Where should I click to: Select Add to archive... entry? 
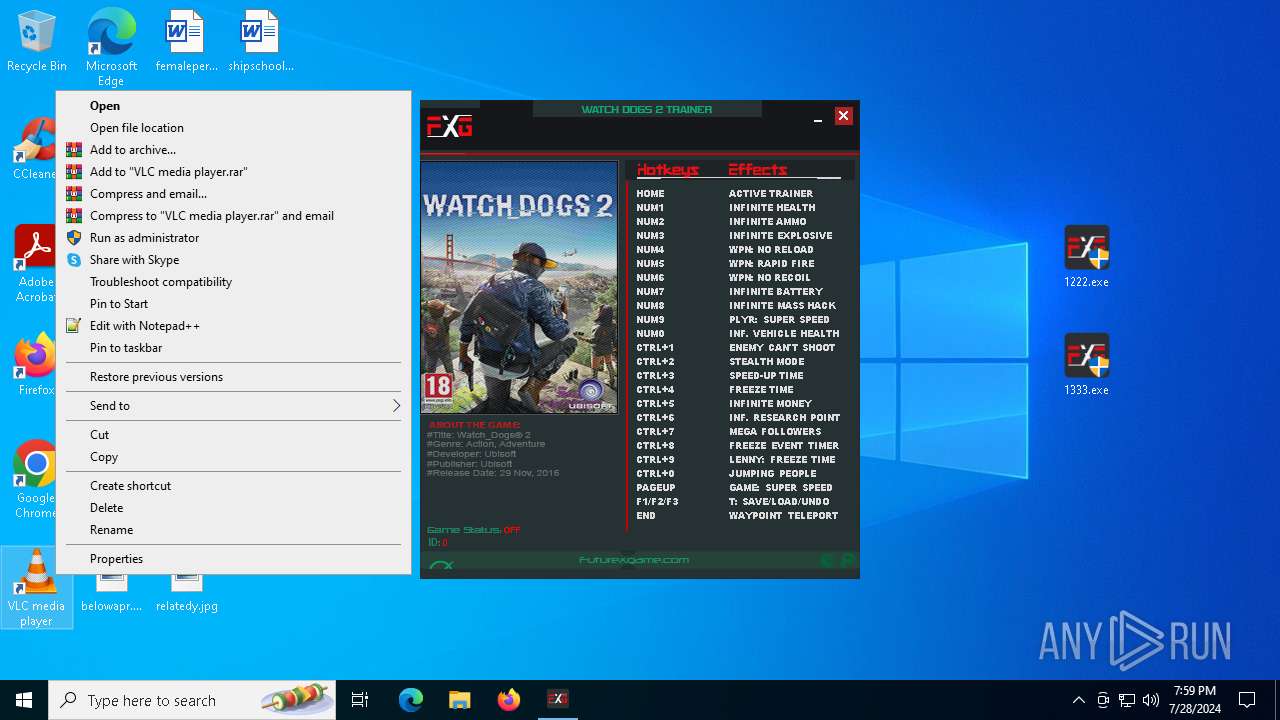click(x=233, y=150)
